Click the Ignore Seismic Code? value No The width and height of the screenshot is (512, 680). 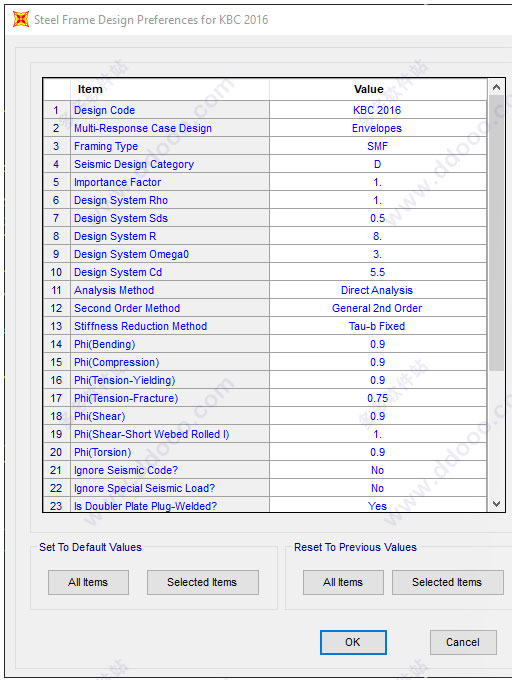[x=377, y=470]
